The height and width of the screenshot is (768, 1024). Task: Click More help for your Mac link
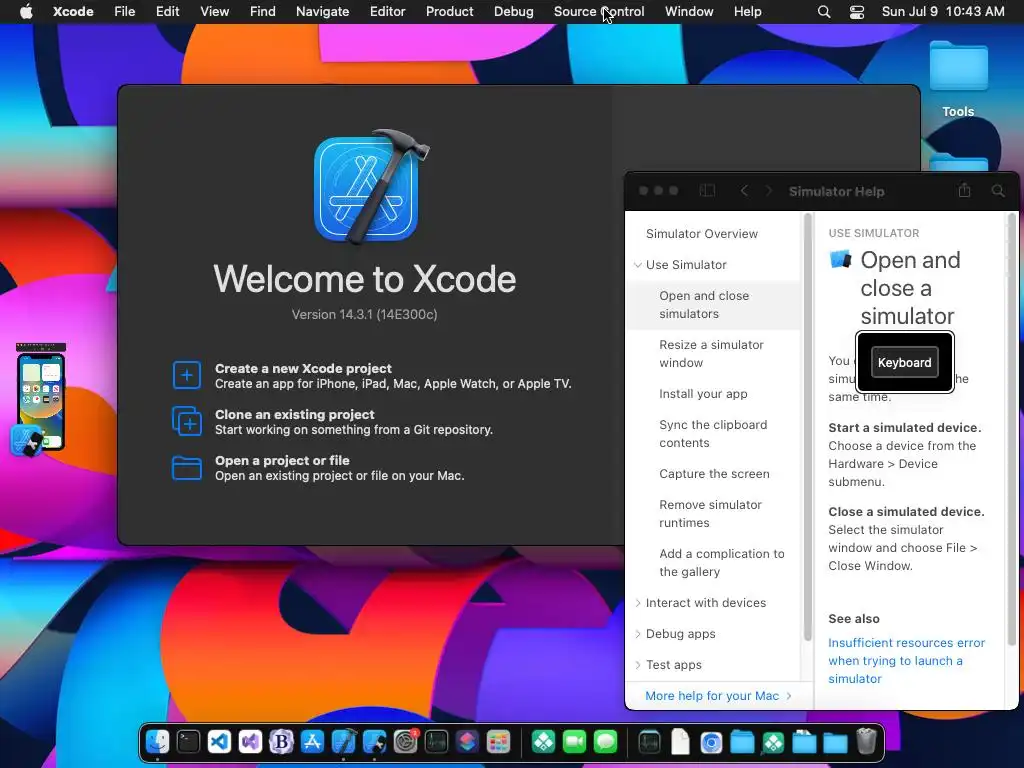(718, 696)
